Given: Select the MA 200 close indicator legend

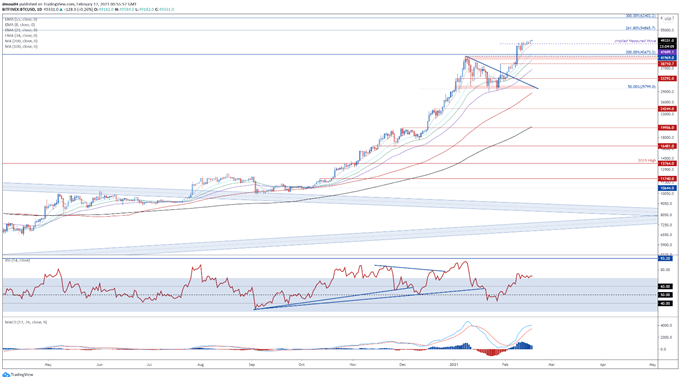Looking at the screenshot, I should pyautogui.click(x=21, y=41).
